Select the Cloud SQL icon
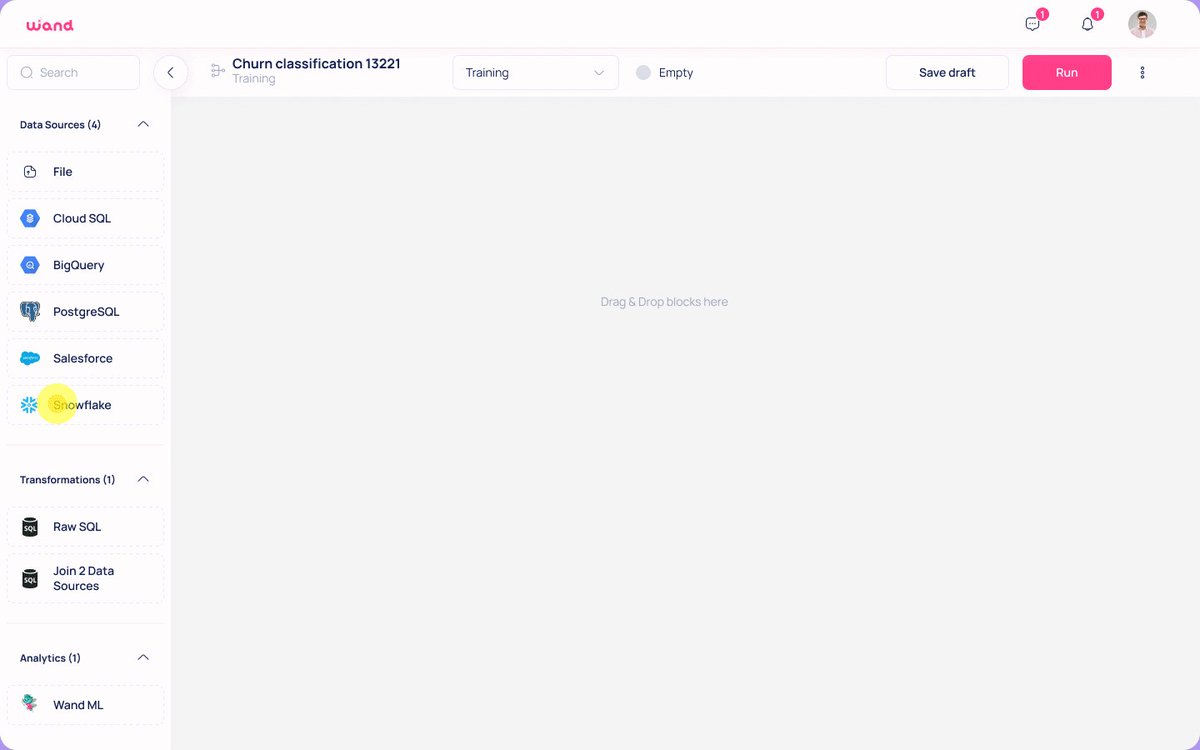 click(x=30, y=218)
